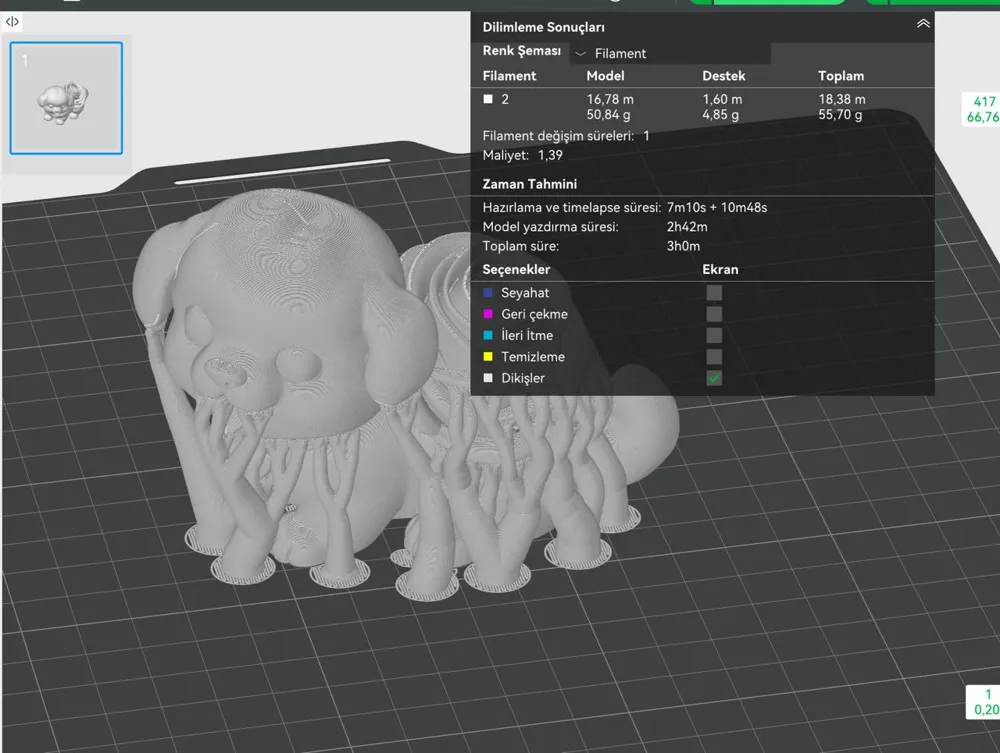
Task: Enable the İleri İtme display checkbox
Action: click(714, 335)
